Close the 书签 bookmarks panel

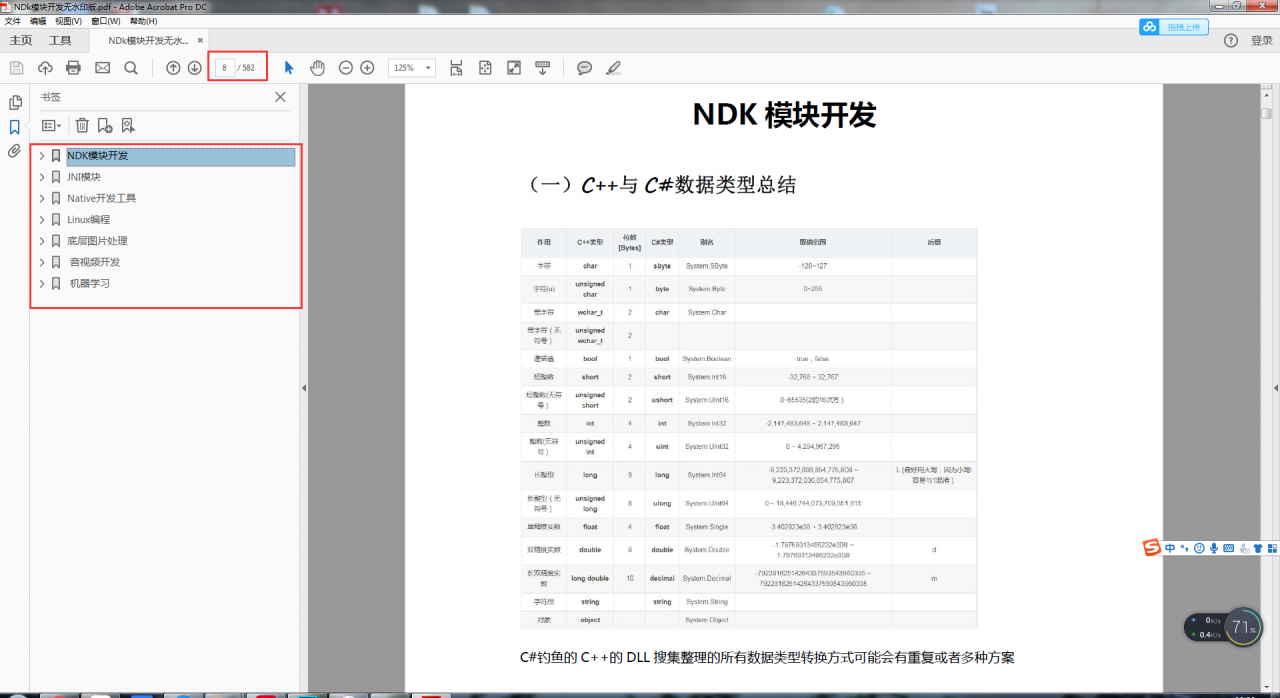click(x=280, y=97)
